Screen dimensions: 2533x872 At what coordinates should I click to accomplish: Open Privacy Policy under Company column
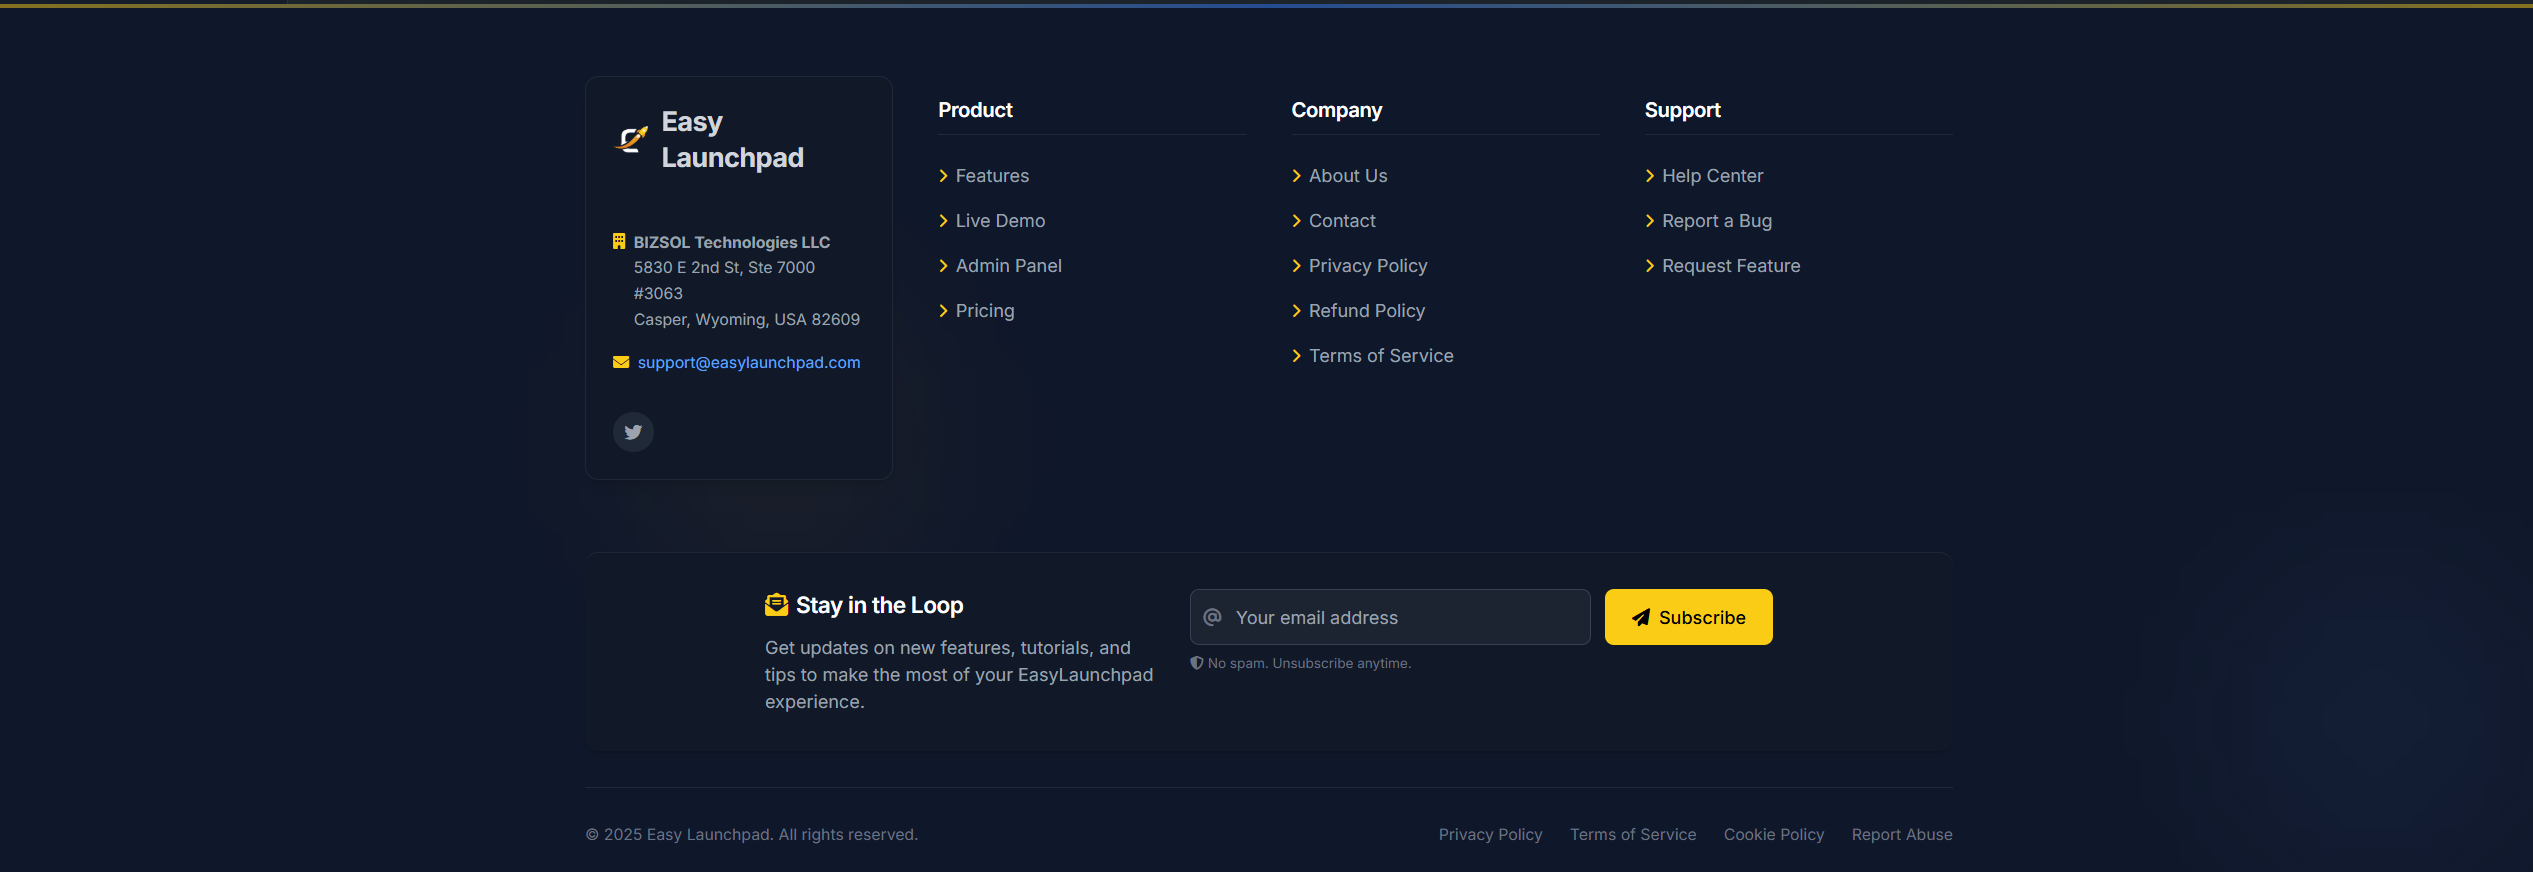point(1368,266)
